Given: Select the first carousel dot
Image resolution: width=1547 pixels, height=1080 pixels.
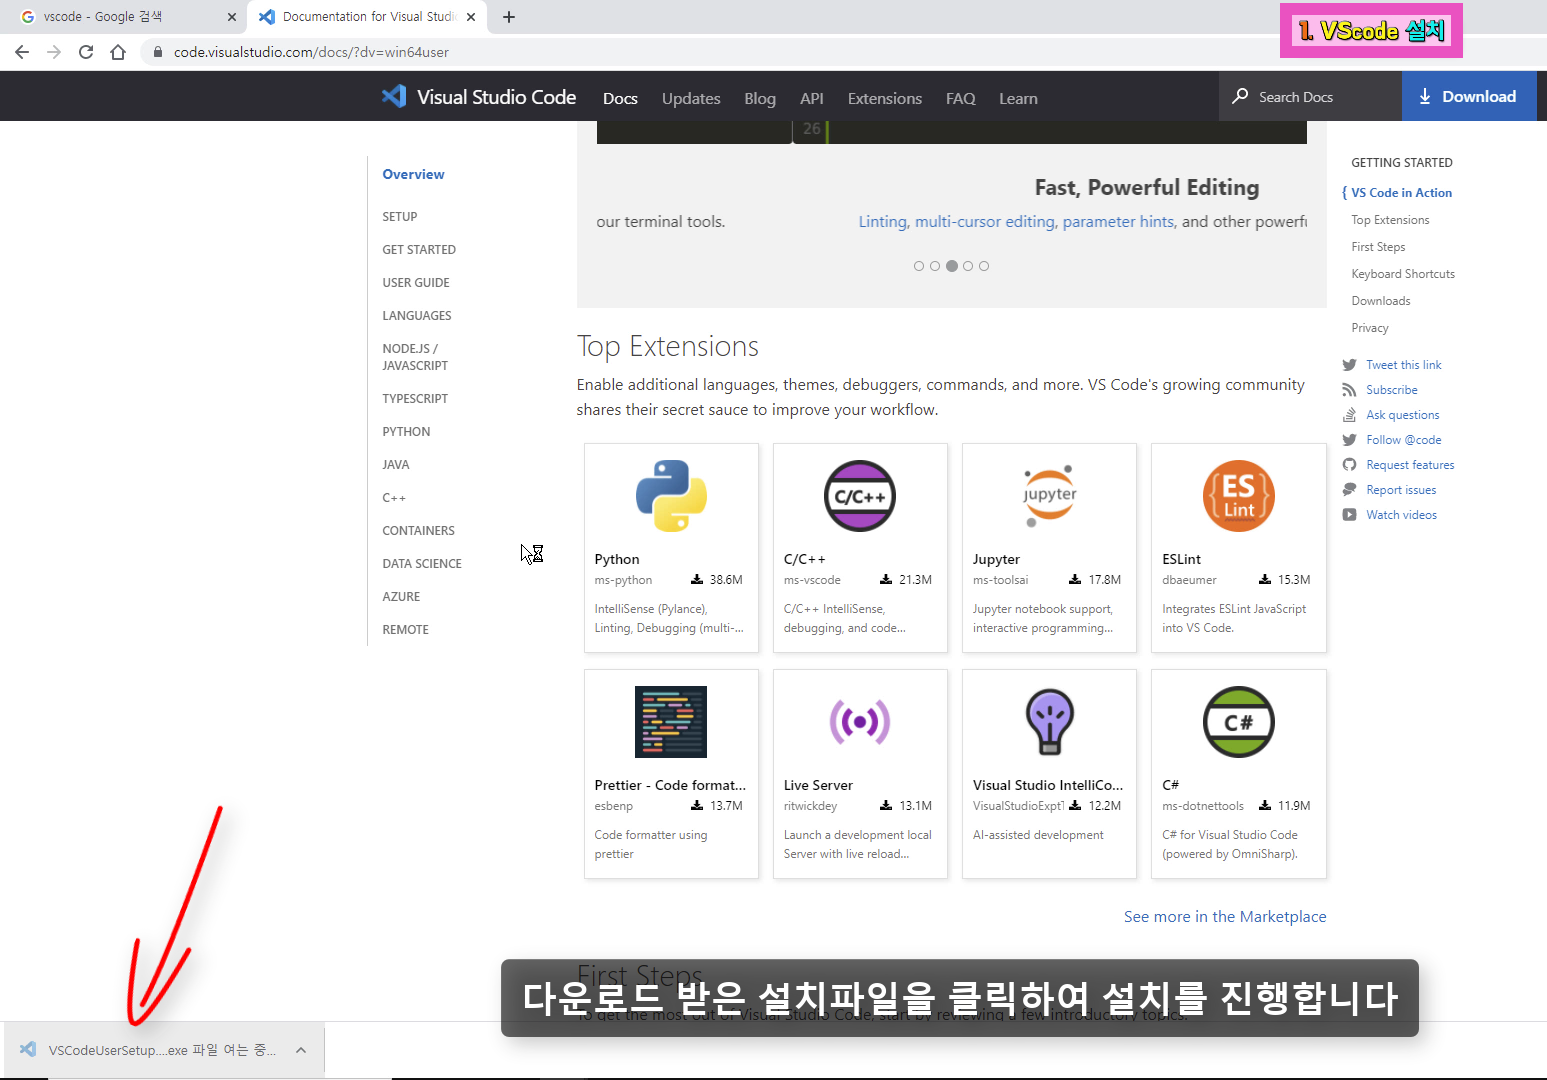Looking at the screenshot, I should (919, 266).
